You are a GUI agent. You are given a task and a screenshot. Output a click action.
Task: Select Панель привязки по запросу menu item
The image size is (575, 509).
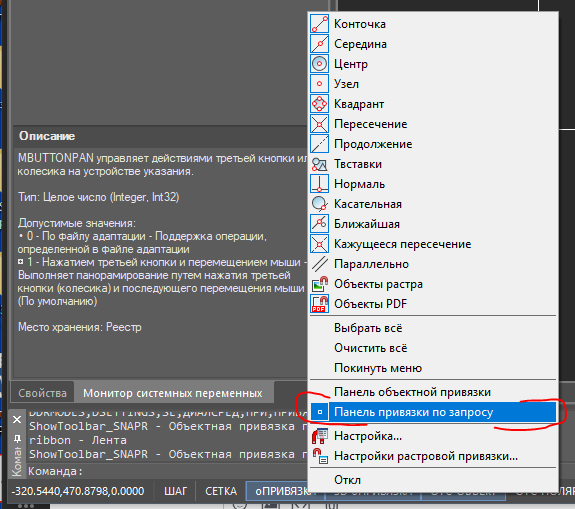coord(433,412)
